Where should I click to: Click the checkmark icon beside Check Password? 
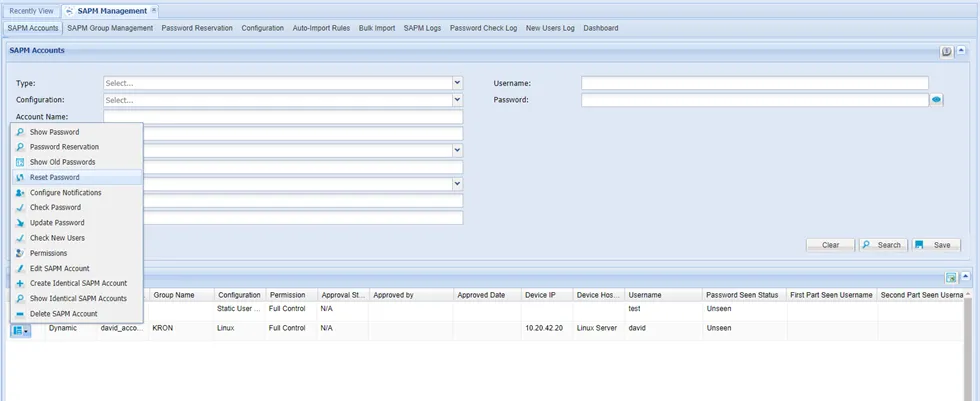[20, 208]
